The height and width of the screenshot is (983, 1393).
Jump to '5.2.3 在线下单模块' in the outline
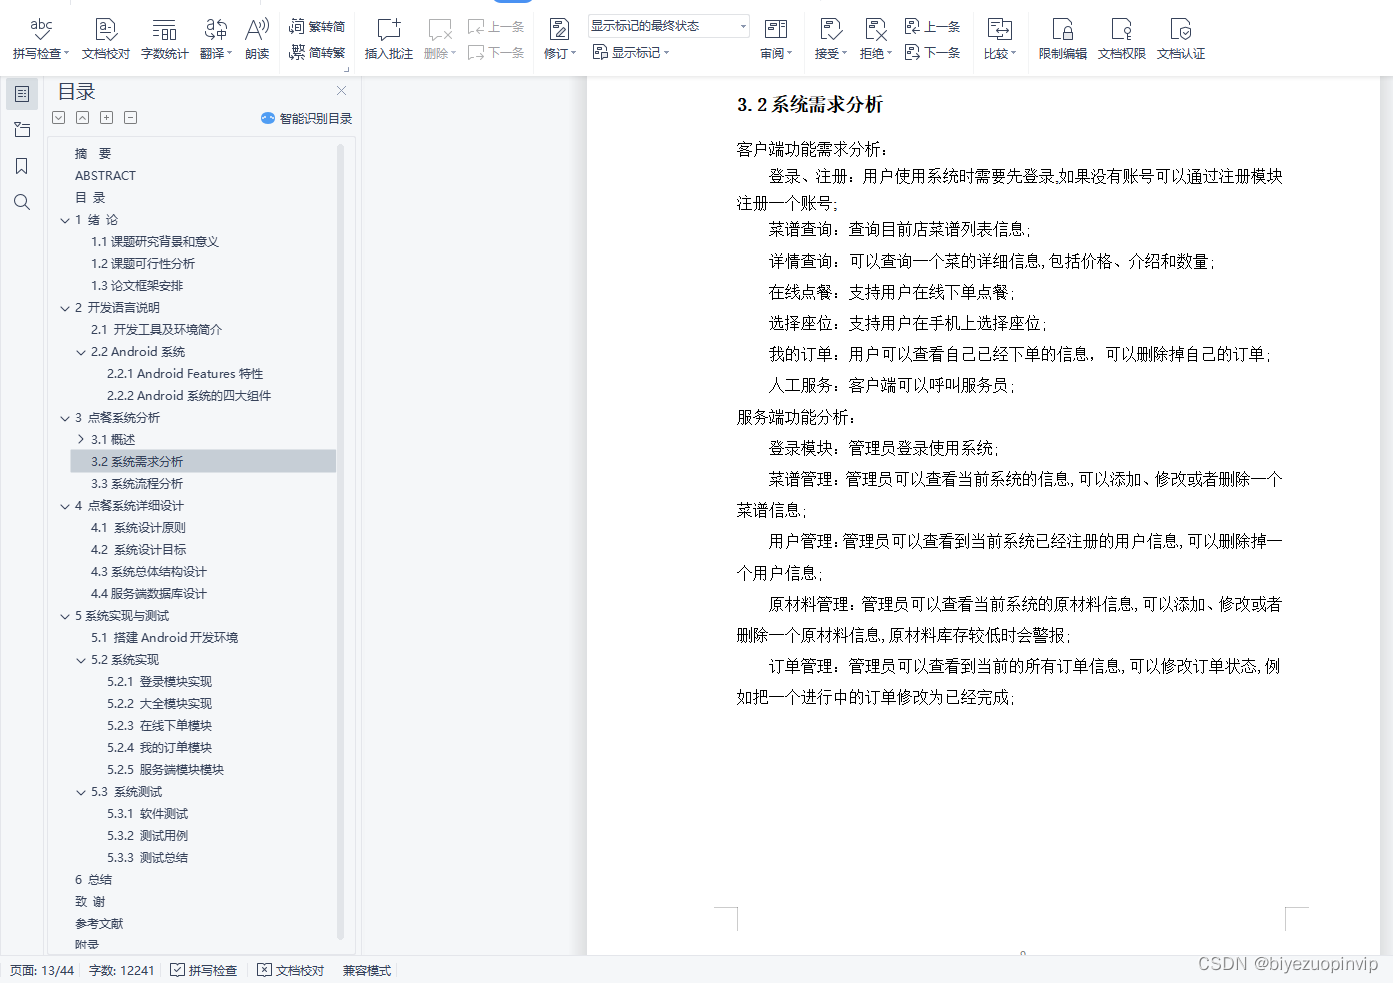[160, 726]
